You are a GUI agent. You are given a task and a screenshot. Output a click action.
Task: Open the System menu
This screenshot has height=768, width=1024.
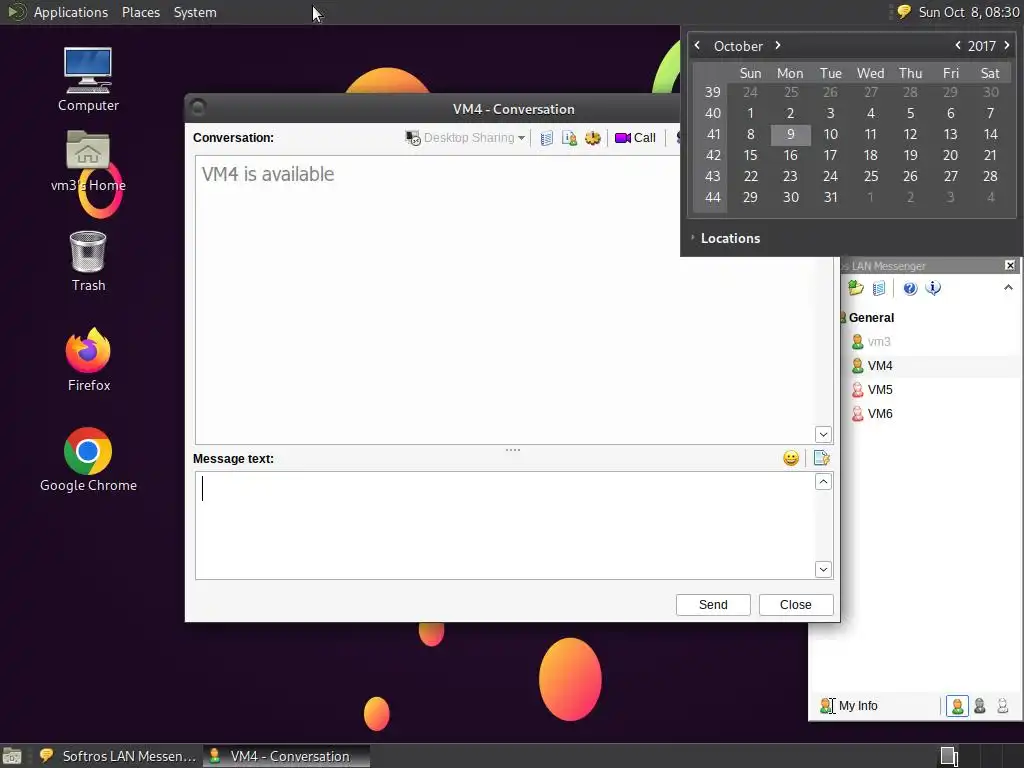[x=195, y=12]
